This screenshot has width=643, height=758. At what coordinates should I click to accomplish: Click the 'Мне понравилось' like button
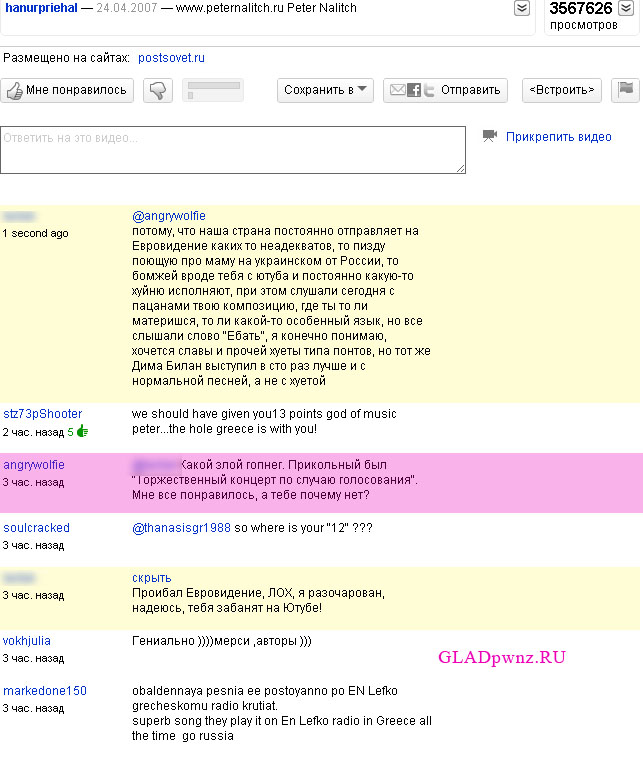(x=68, y=90)
